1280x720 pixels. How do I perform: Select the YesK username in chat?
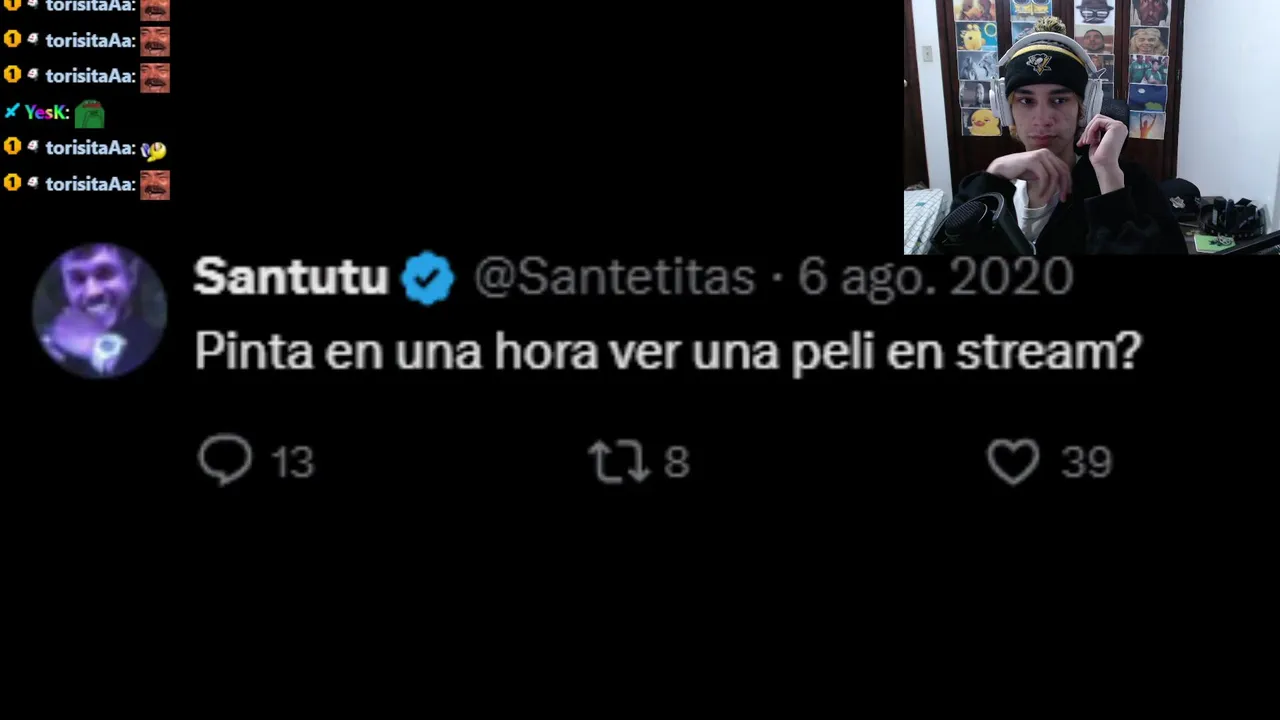point(47,112)
